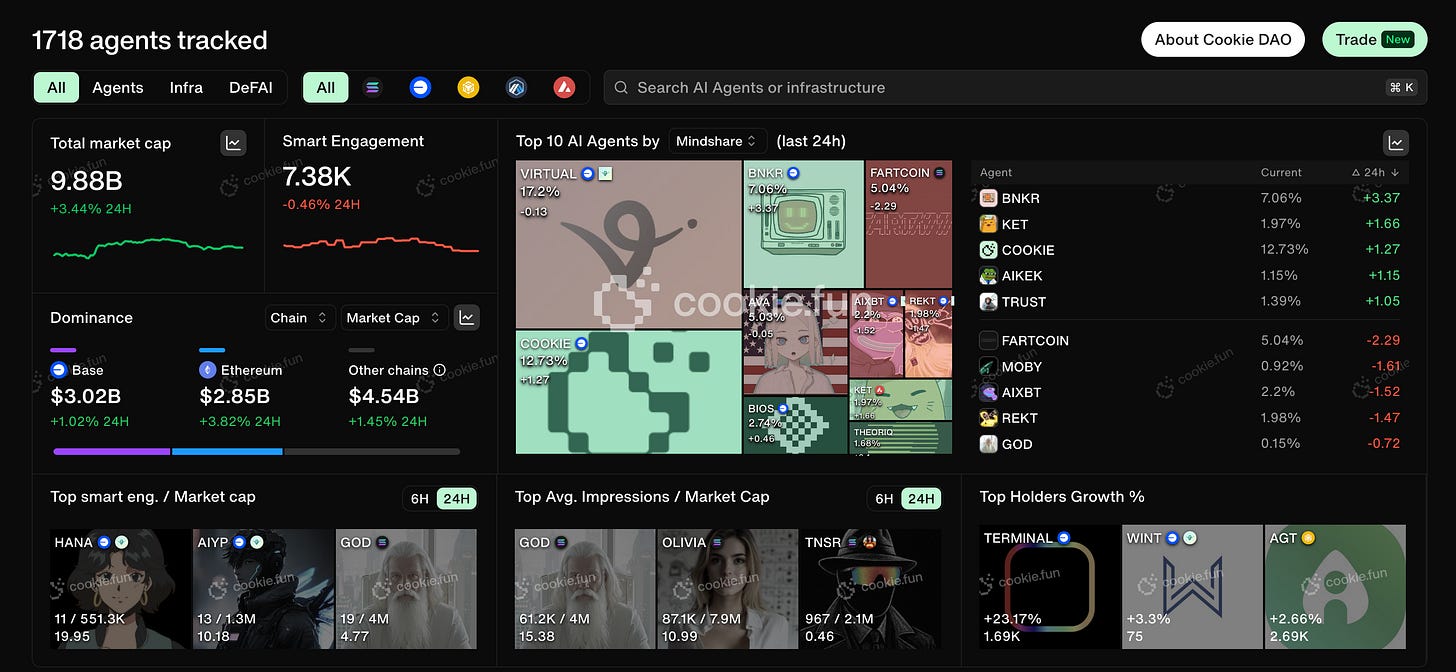Screen dimensions: 1456x672
Task: Open the OLIVIA agent card
Action: 727,588
